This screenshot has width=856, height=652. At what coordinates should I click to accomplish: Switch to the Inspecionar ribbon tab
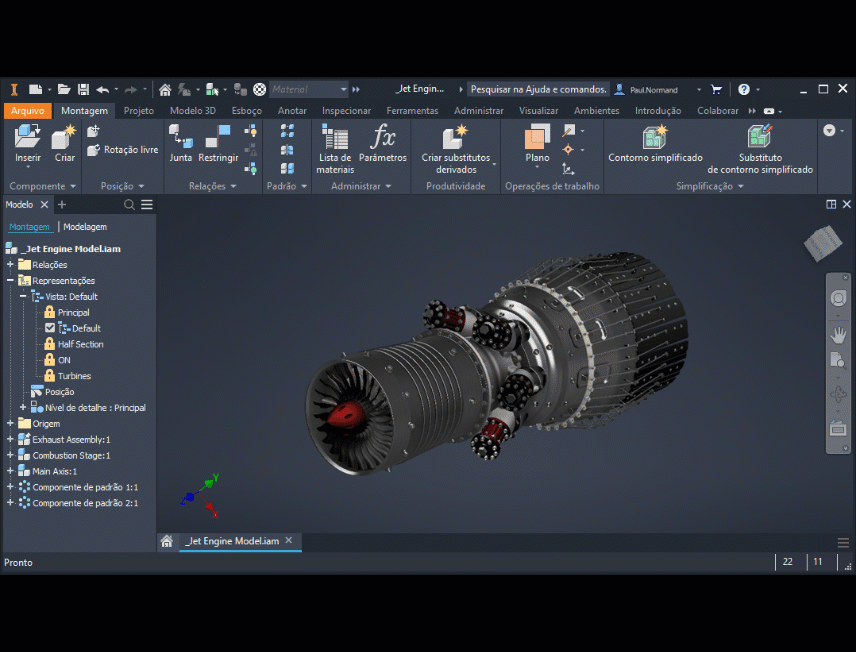coord(346,111)
